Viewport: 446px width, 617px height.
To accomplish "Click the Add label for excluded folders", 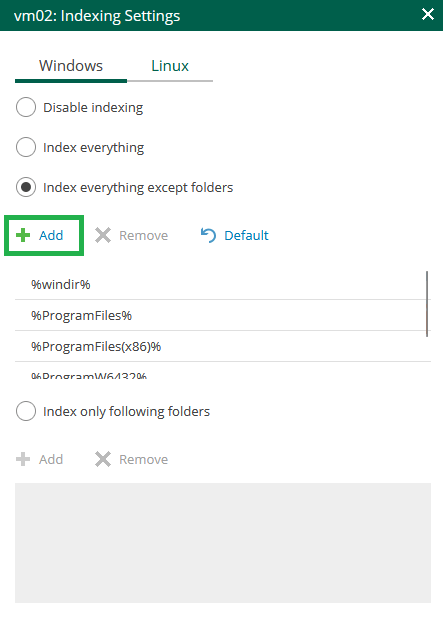I will (51, 235).
